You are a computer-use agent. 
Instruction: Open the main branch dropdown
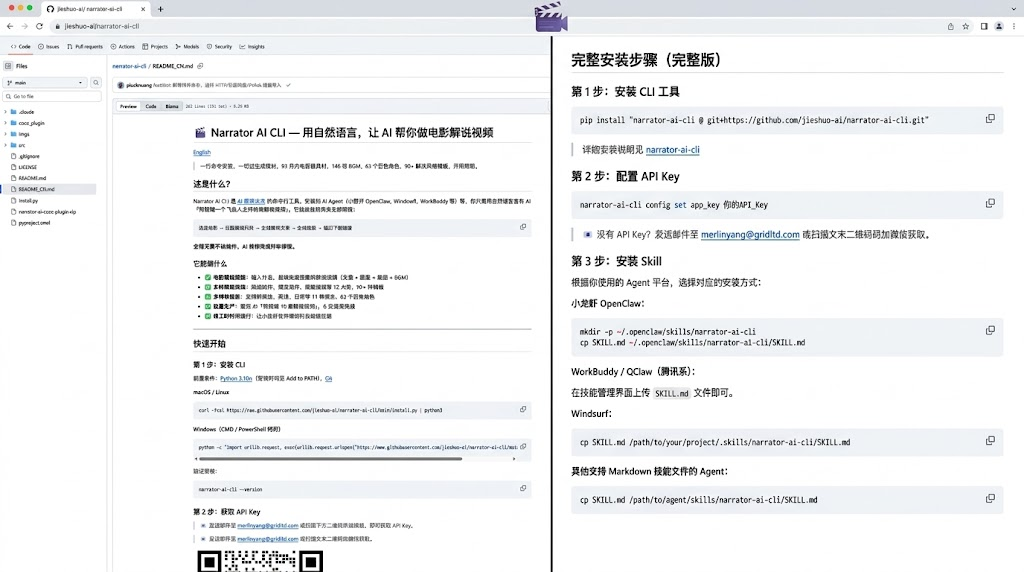(45, 83)
